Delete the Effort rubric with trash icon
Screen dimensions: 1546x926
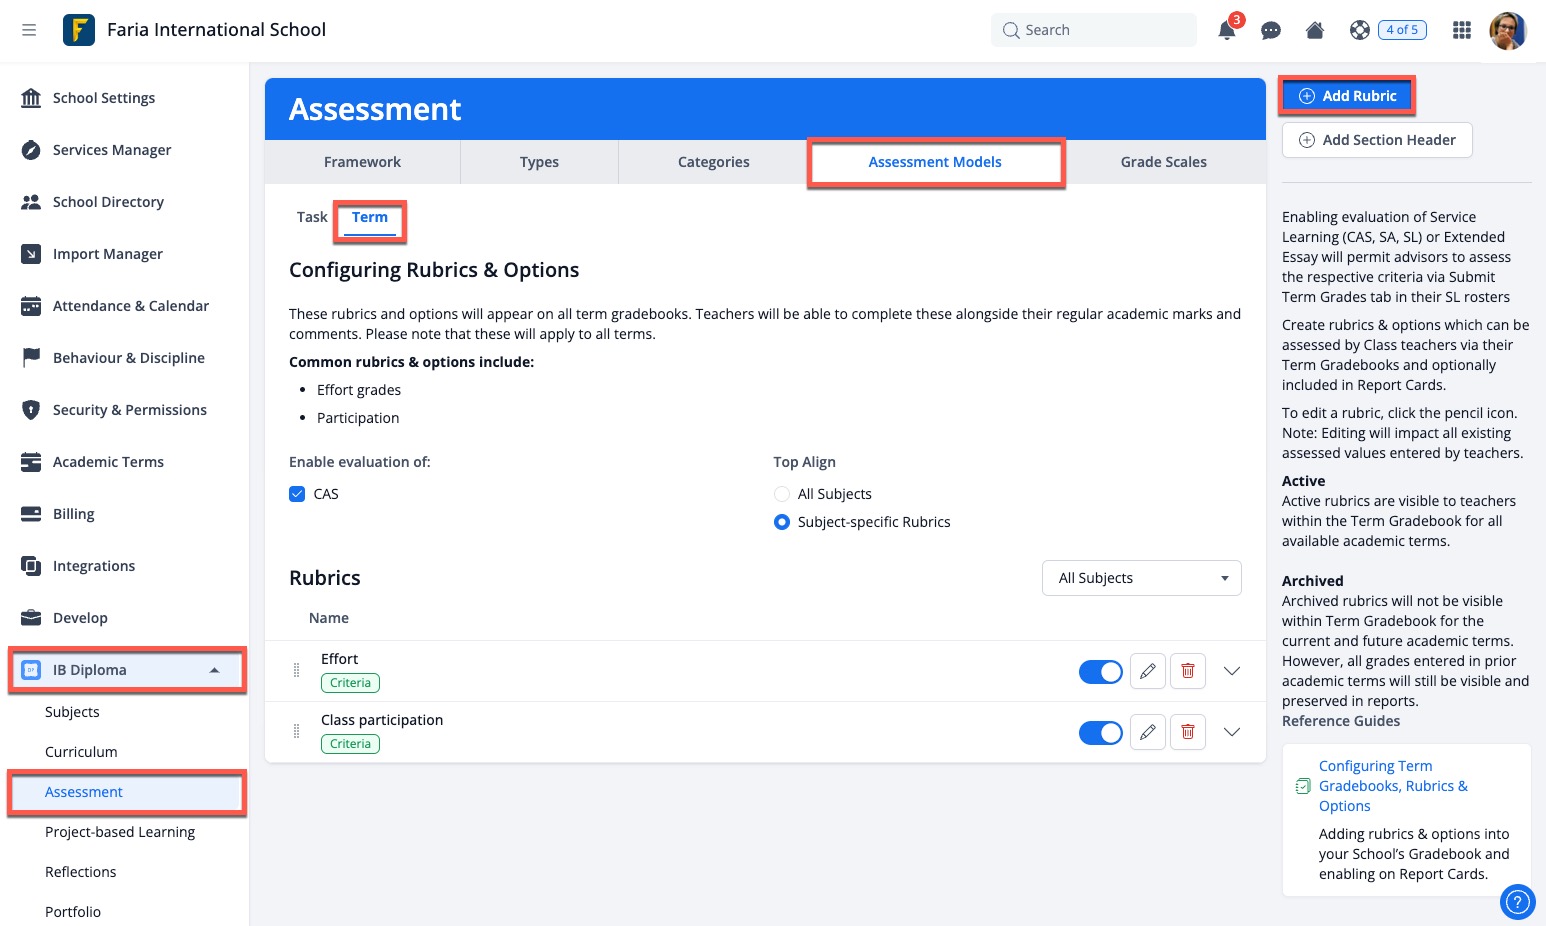click(1188, 671)
